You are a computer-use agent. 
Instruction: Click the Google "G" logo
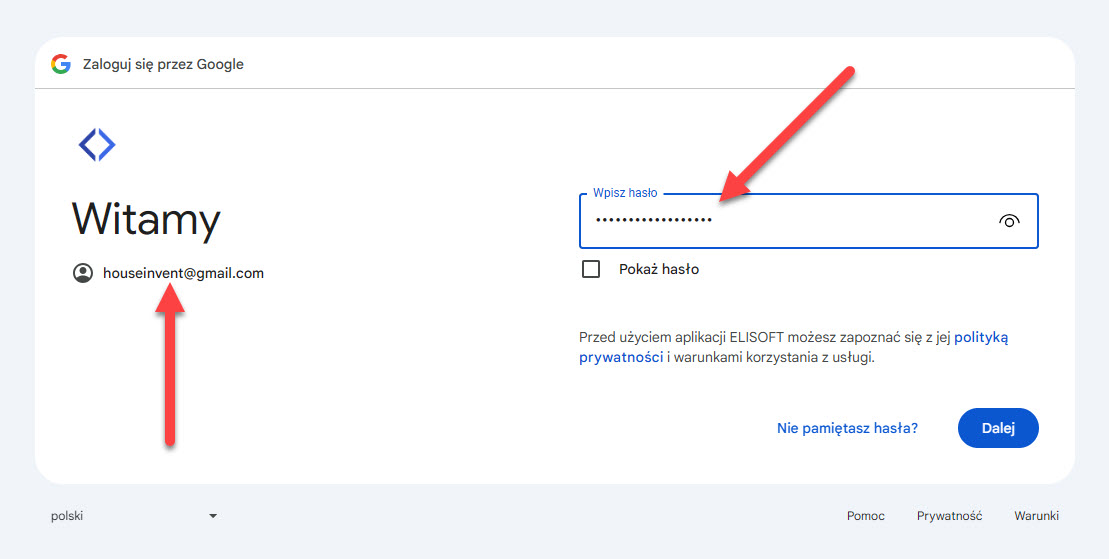click(61, 64)
